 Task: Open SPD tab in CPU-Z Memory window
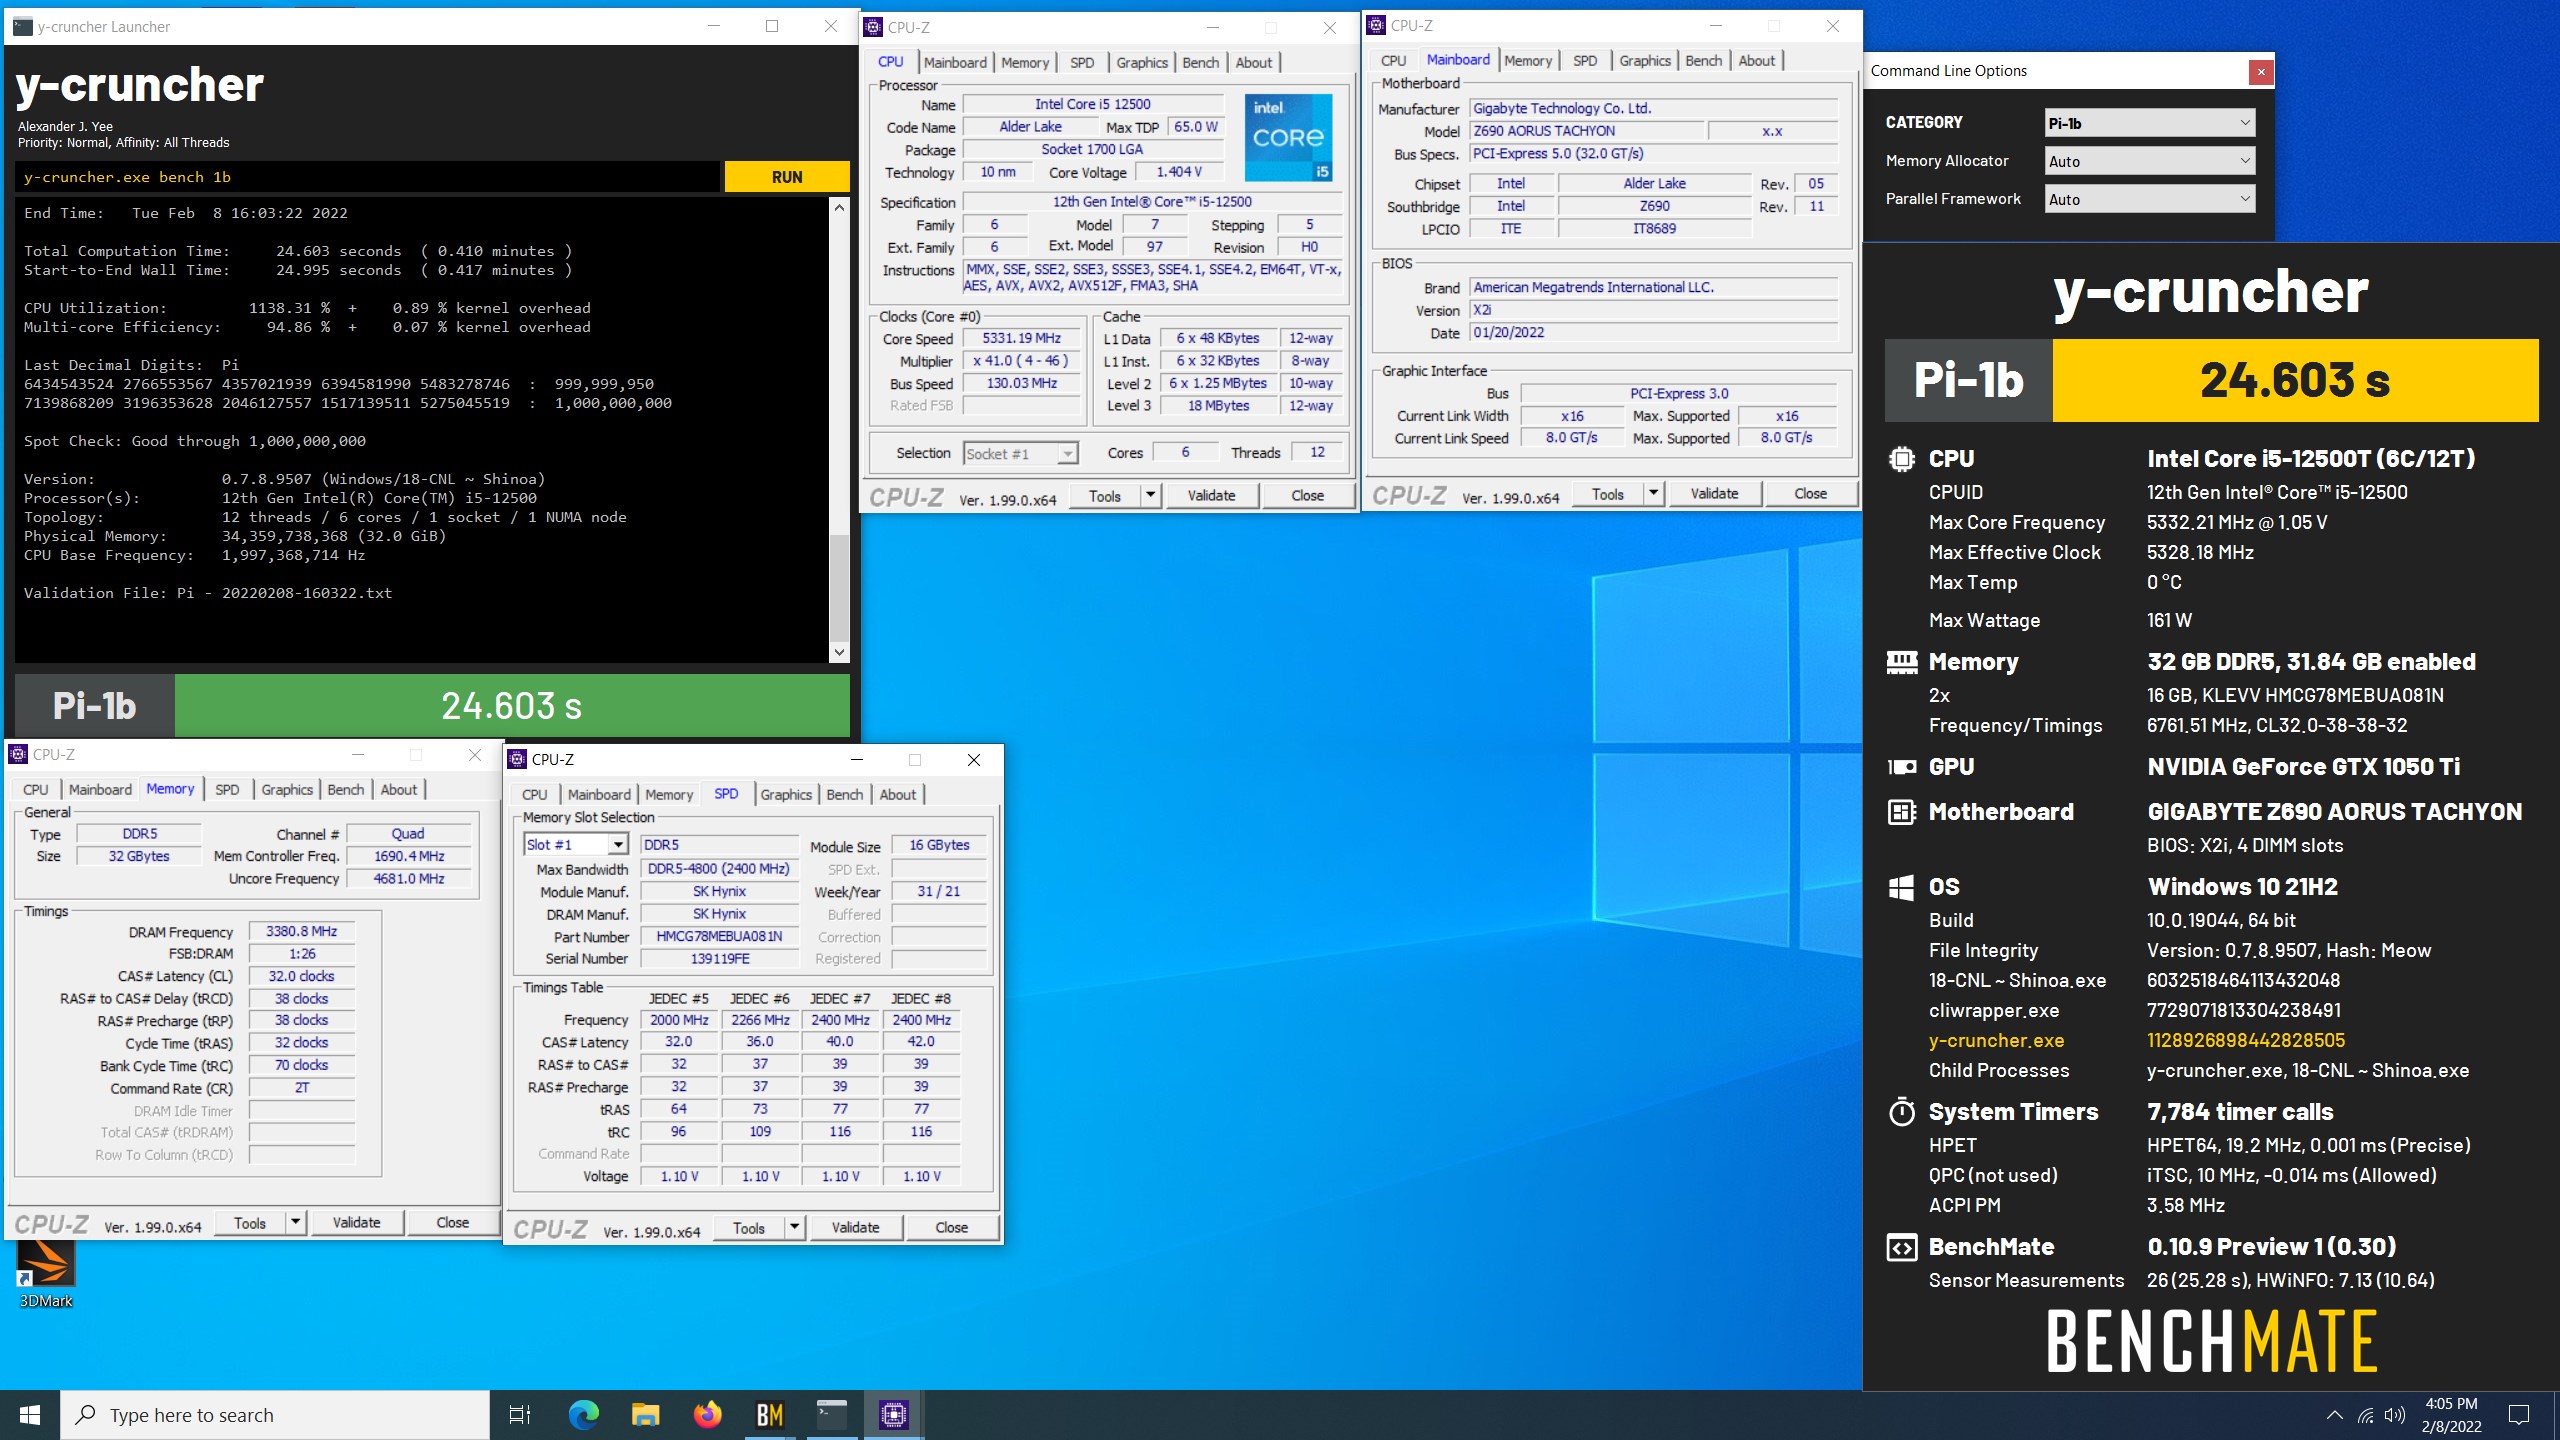(x=227, y=789)
